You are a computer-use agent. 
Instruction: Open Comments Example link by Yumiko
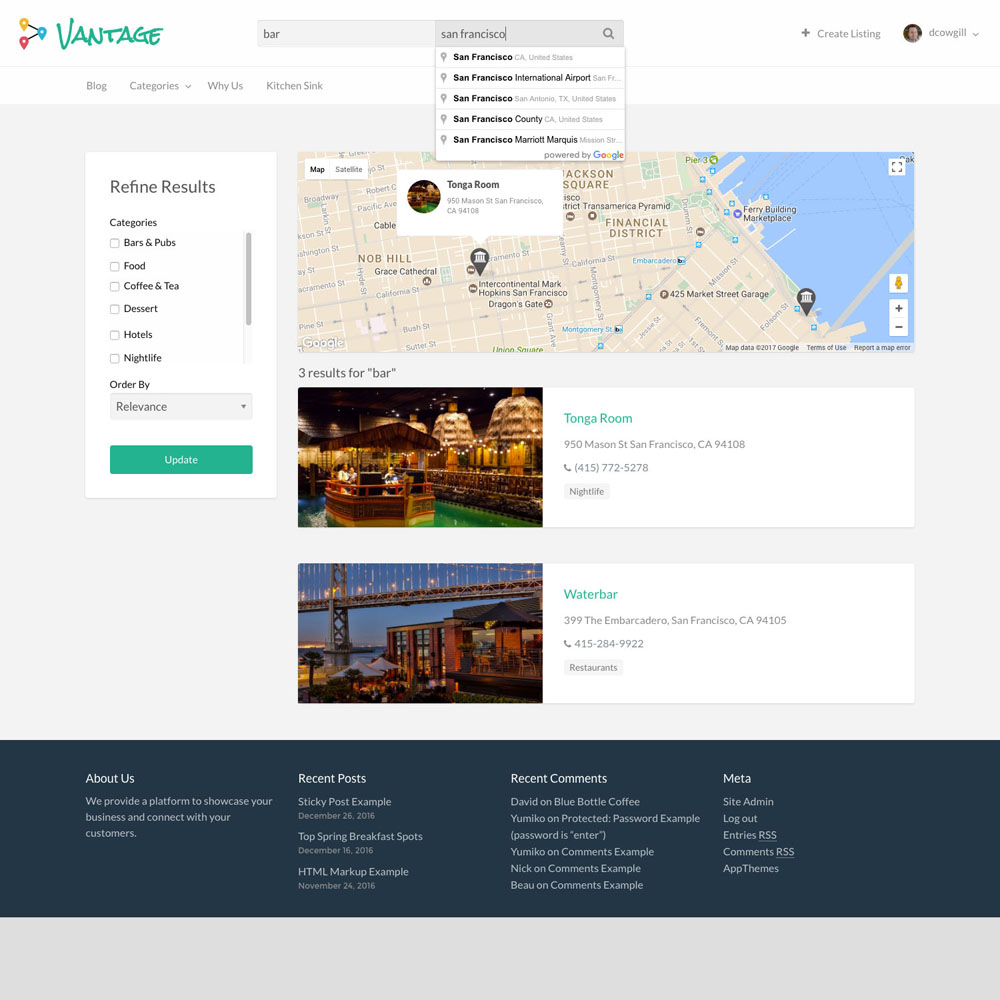[608, 851]
